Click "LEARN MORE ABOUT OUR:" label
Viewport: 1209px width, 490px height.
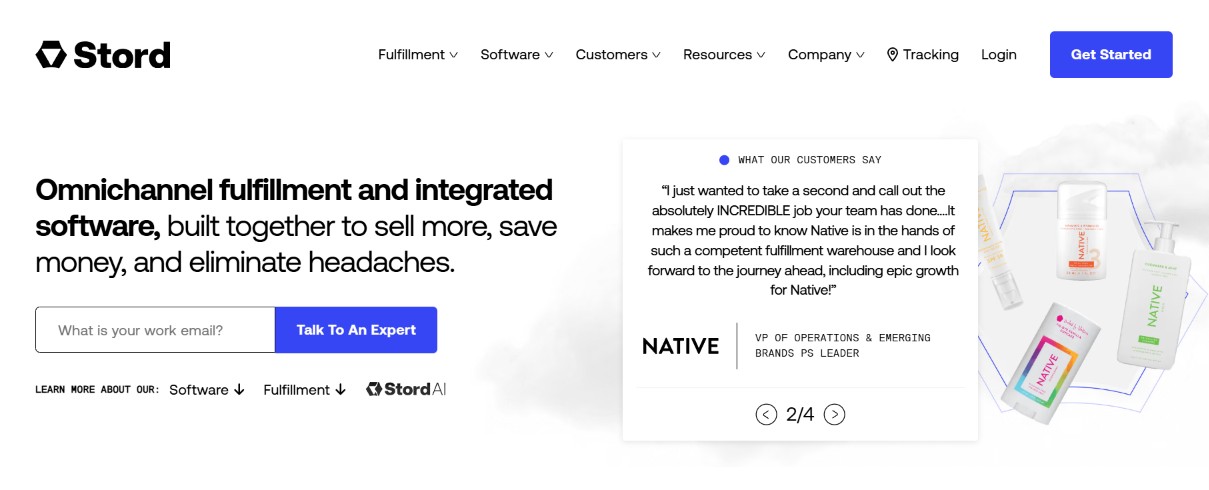tap(97, 390)
